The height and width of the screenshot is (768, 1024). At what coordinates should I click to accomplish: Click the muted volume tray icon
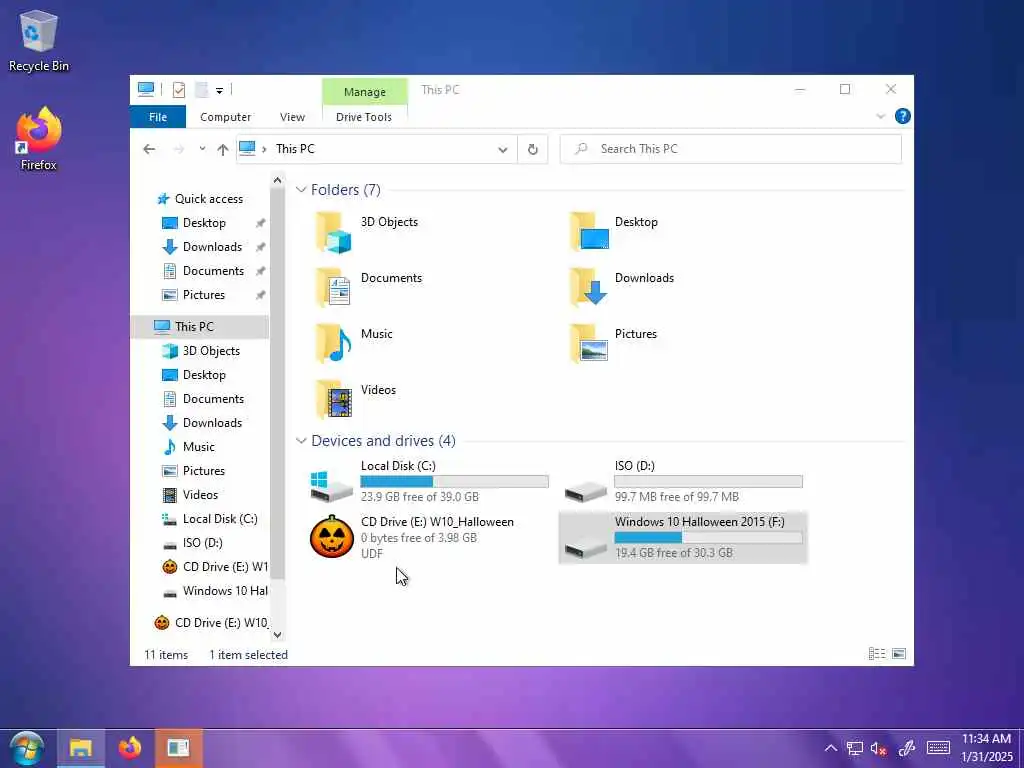[x=878, y=748]
